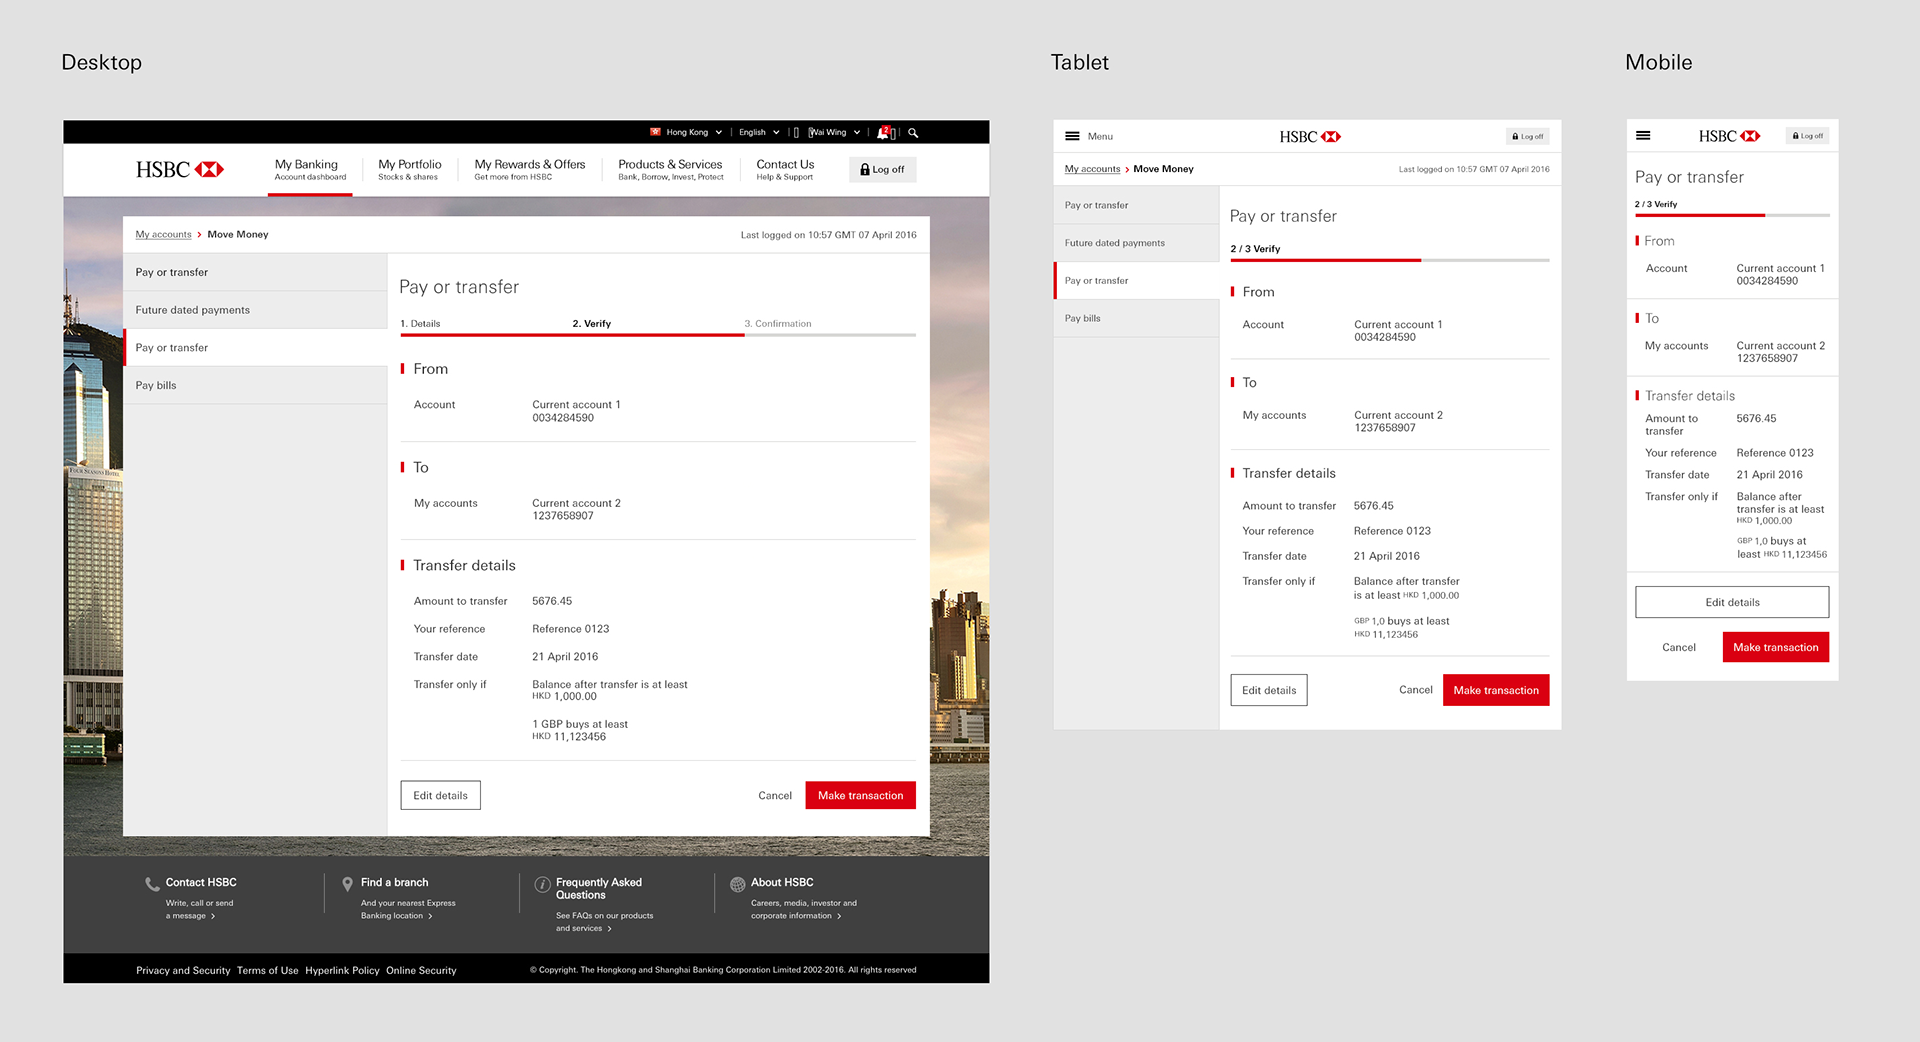Open Find a branch footer link
The height and width of the screenshot is (1042, 1920).
tap(394, 882)
